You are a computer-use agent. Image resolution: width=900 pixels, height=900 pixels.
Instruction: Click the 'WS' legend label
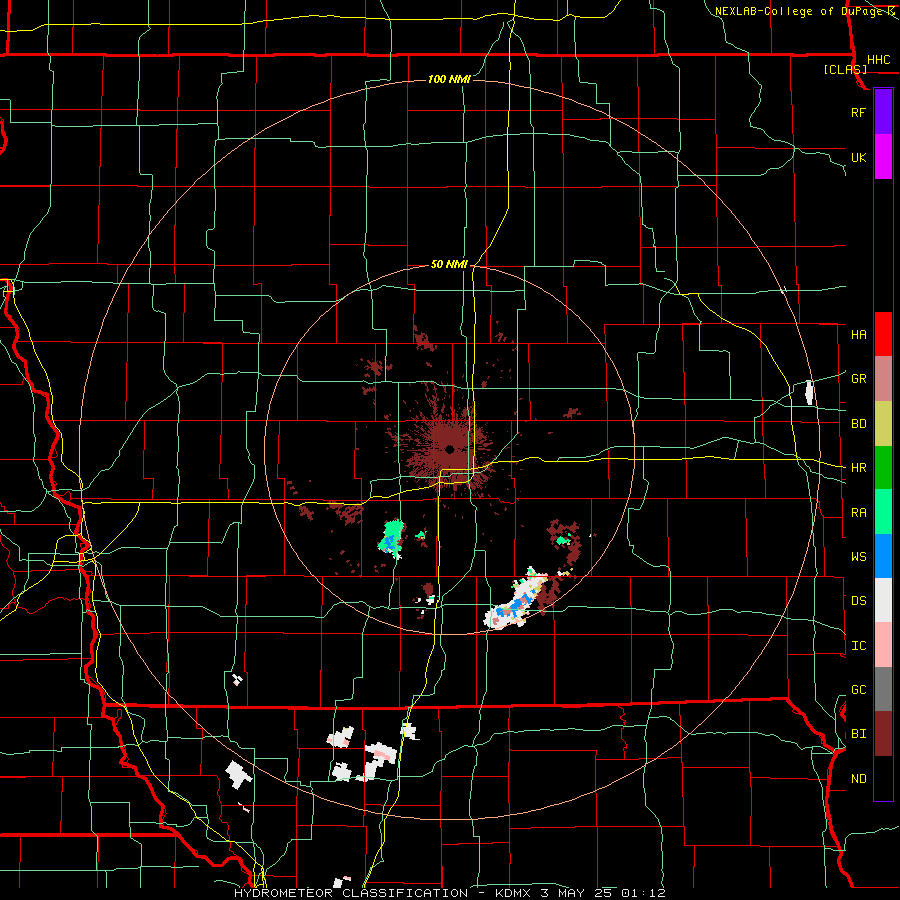click(x=858, y=557)
